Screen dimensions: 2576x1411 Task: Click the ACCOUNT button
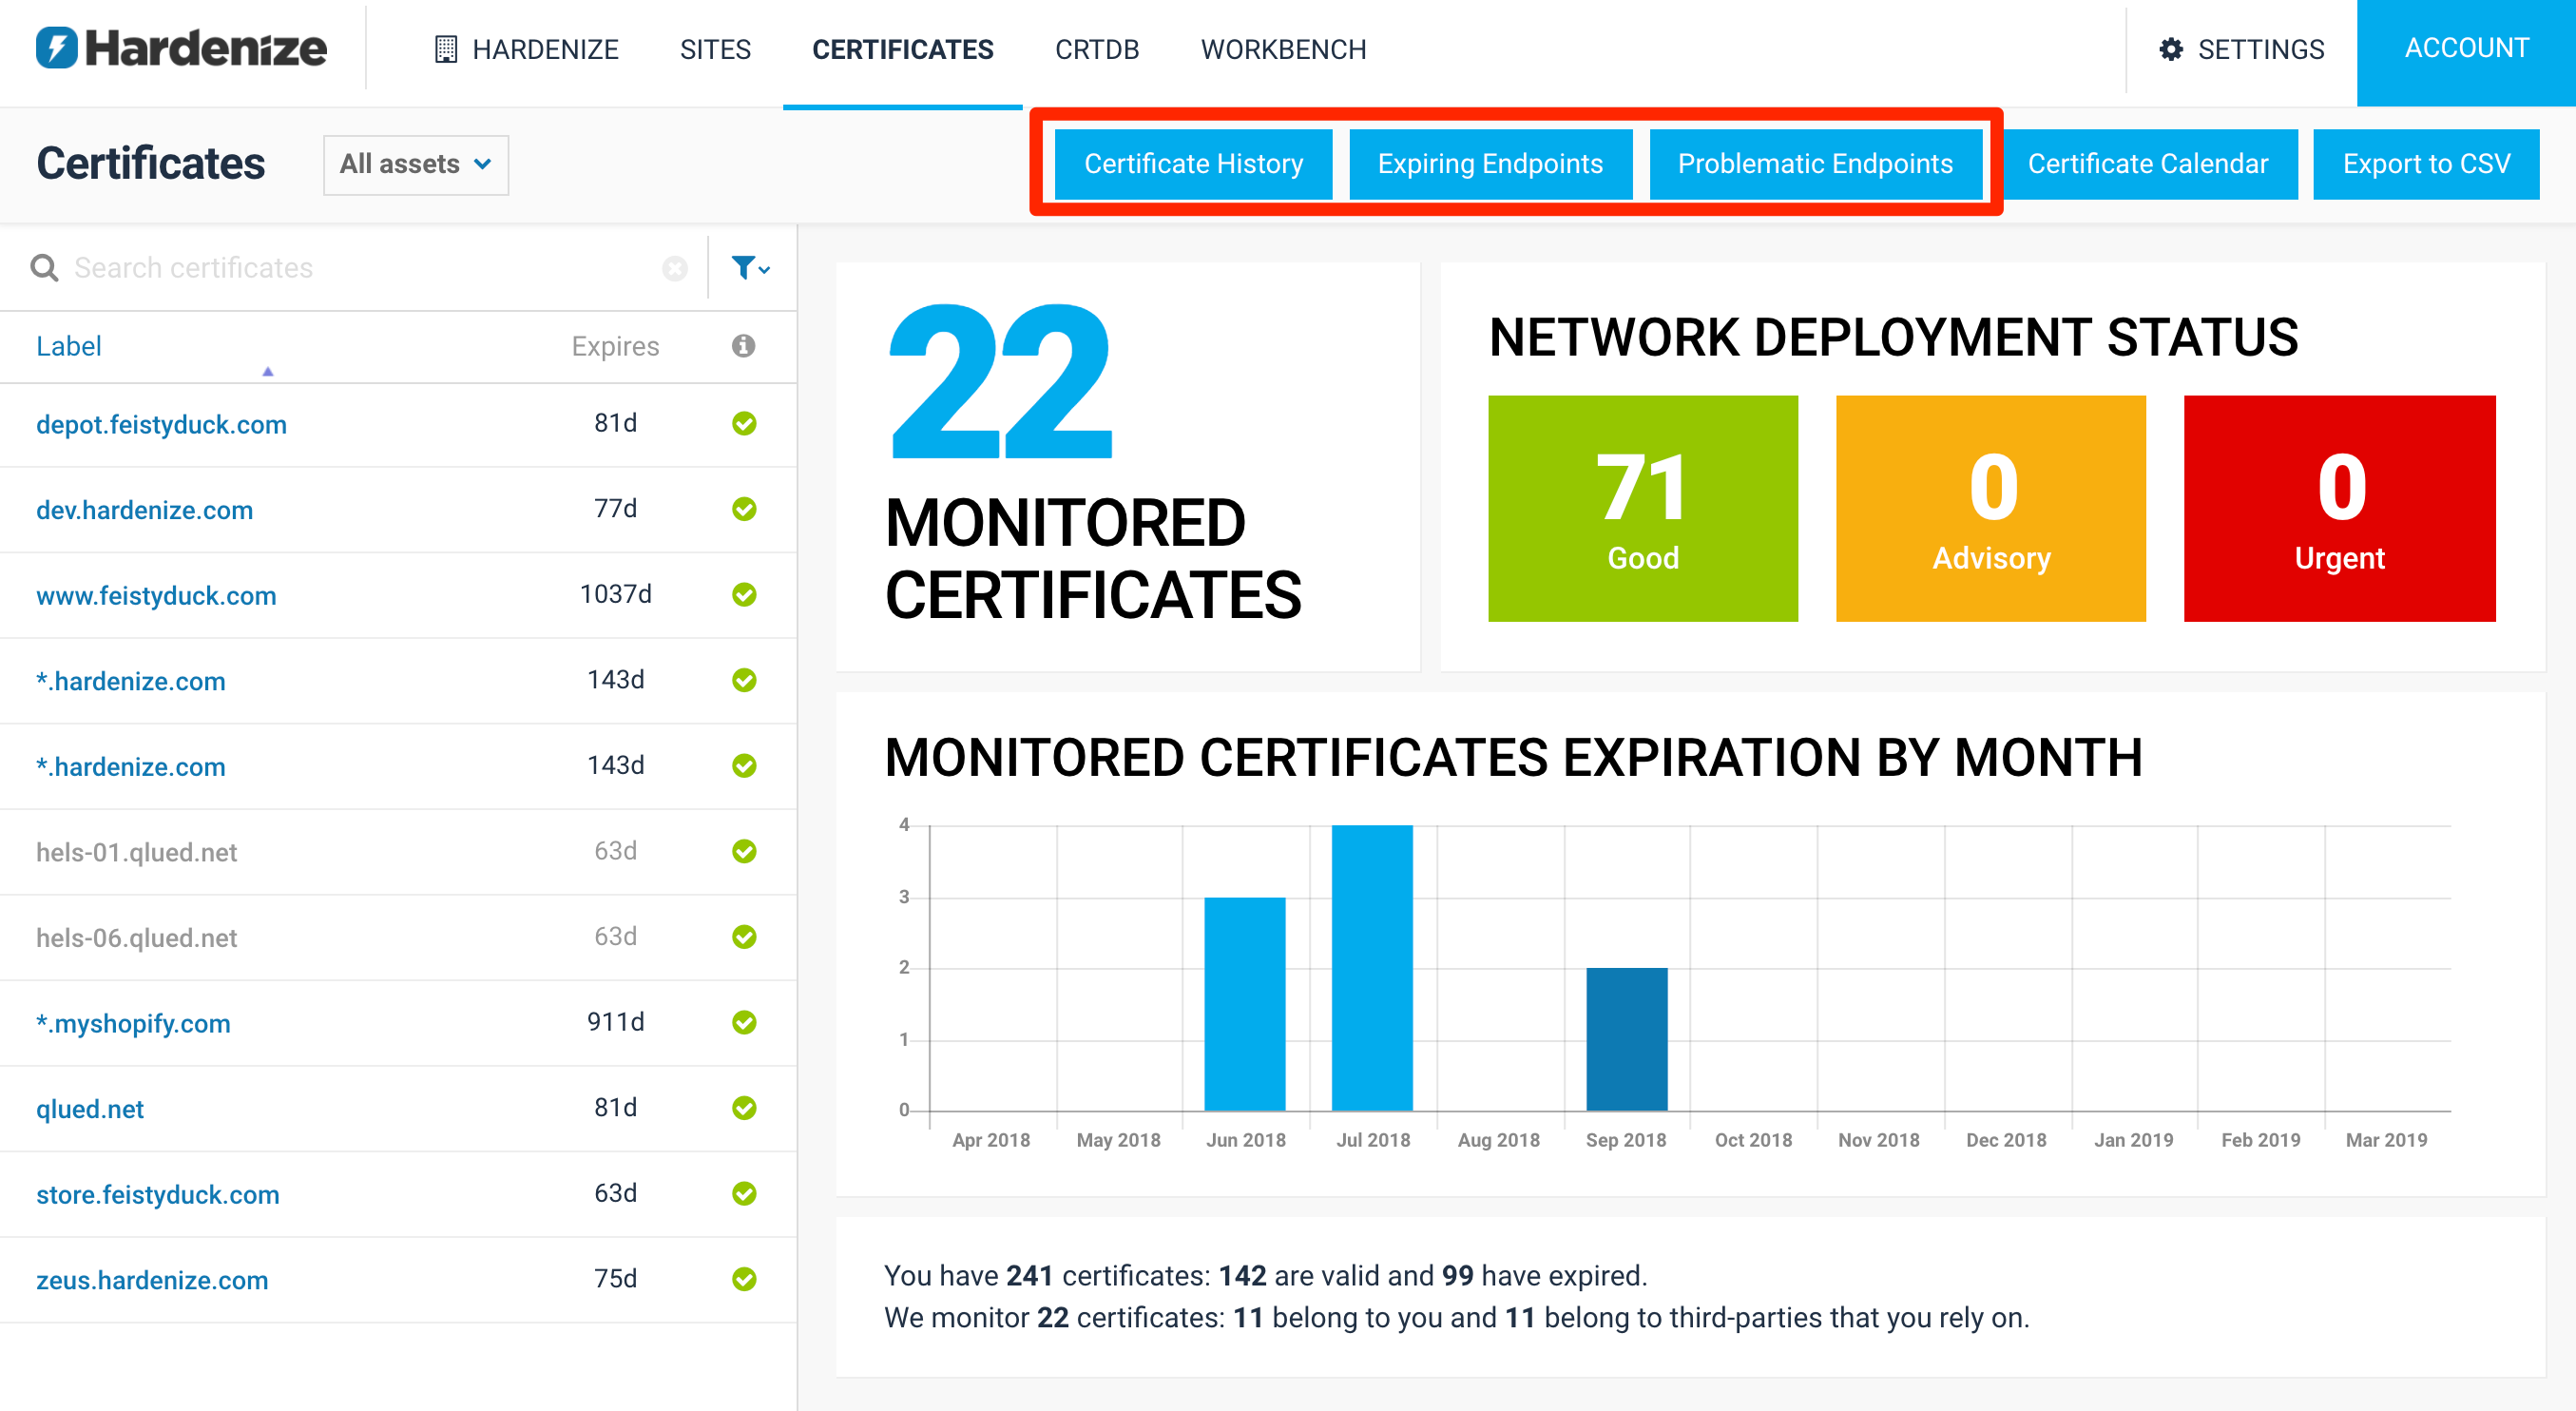point(2466,52)
